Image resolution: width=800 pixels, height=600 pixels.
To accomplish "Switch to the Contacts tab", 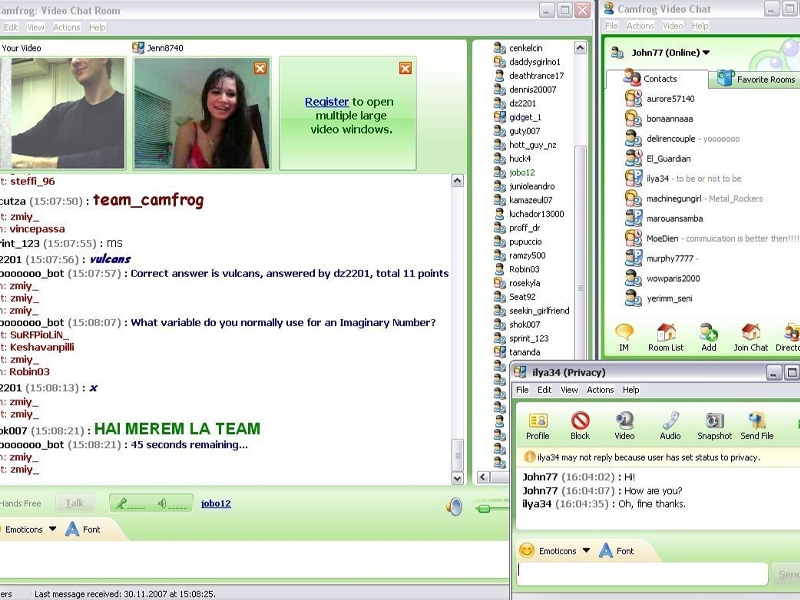I will tap(657, 79).
